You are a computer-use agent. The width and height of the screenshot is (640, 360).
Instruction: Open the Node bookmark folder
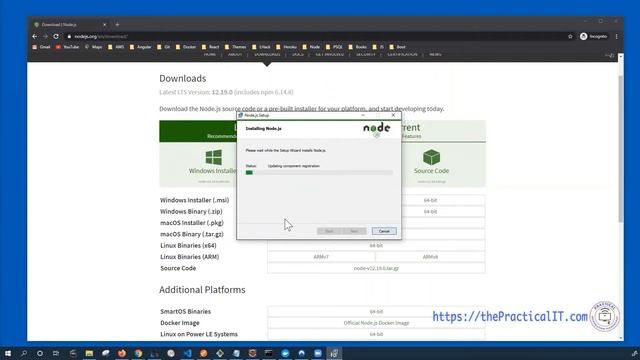[311, 47]
